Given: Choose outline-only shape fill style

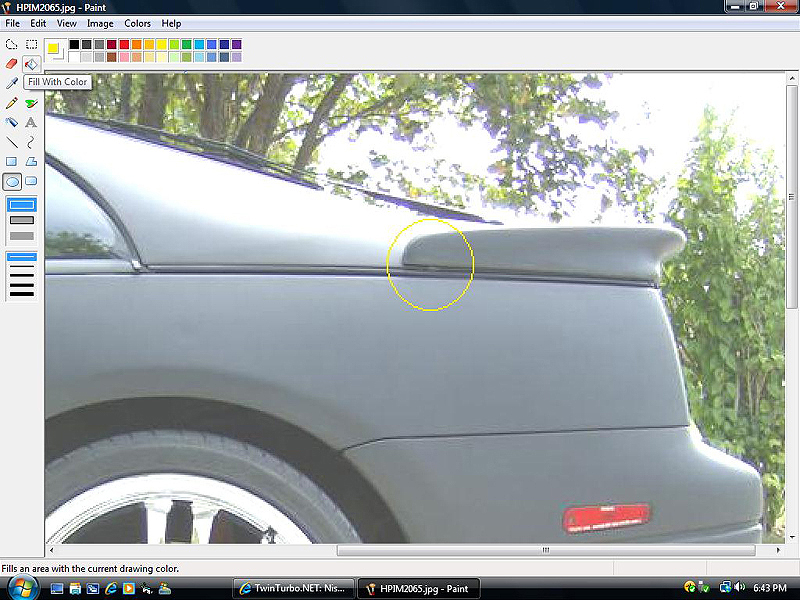Looking at the screenshot, I should 21,205.
